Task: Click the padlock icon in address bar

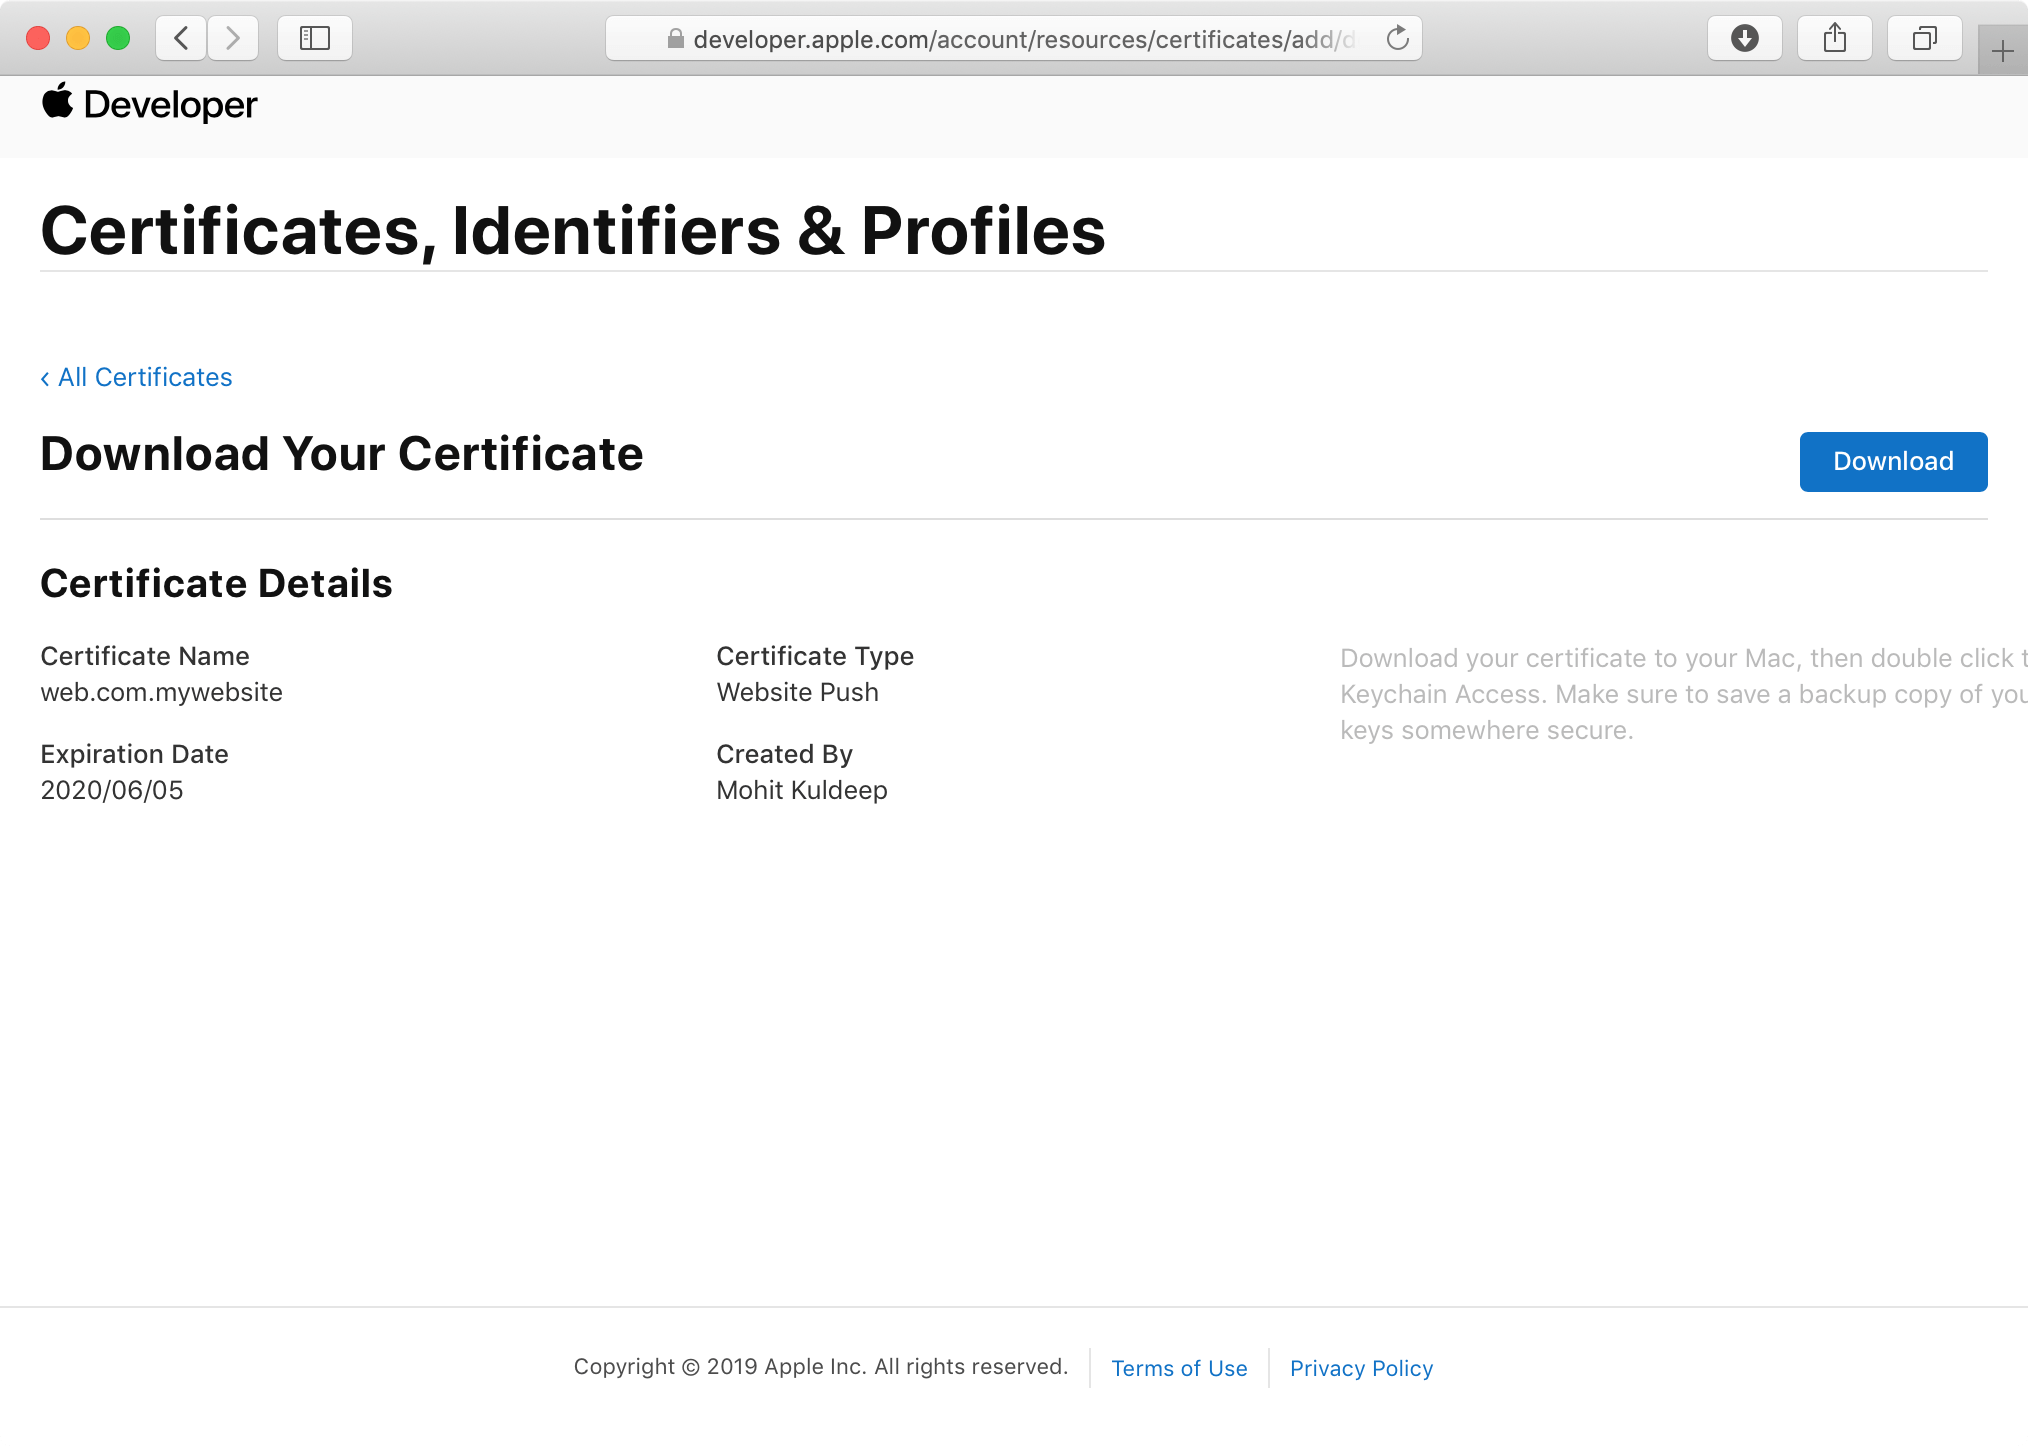Action: [676, 39]
